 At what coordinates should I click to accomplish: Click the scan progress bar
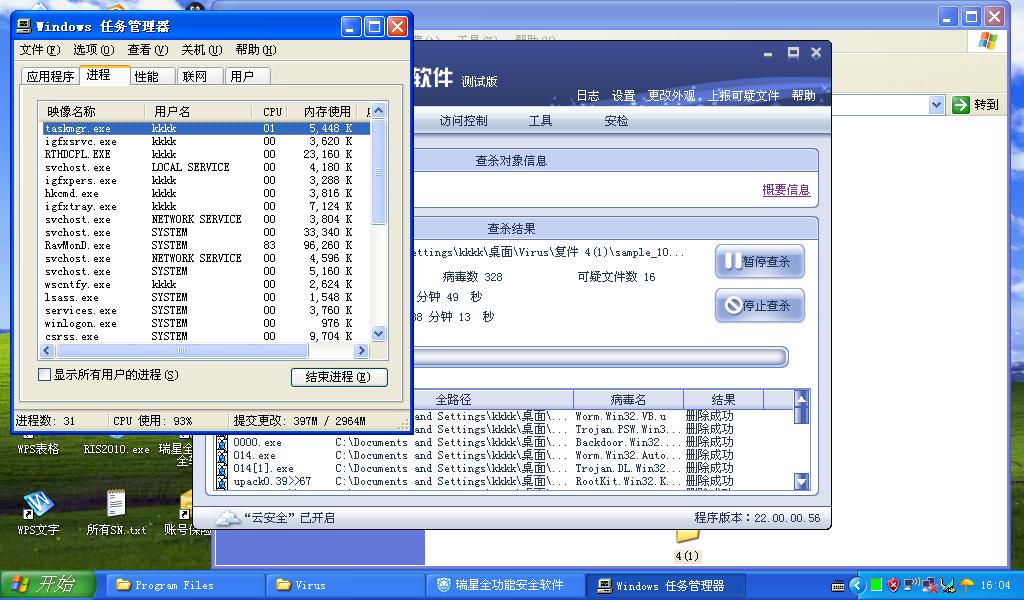[600, 356]
